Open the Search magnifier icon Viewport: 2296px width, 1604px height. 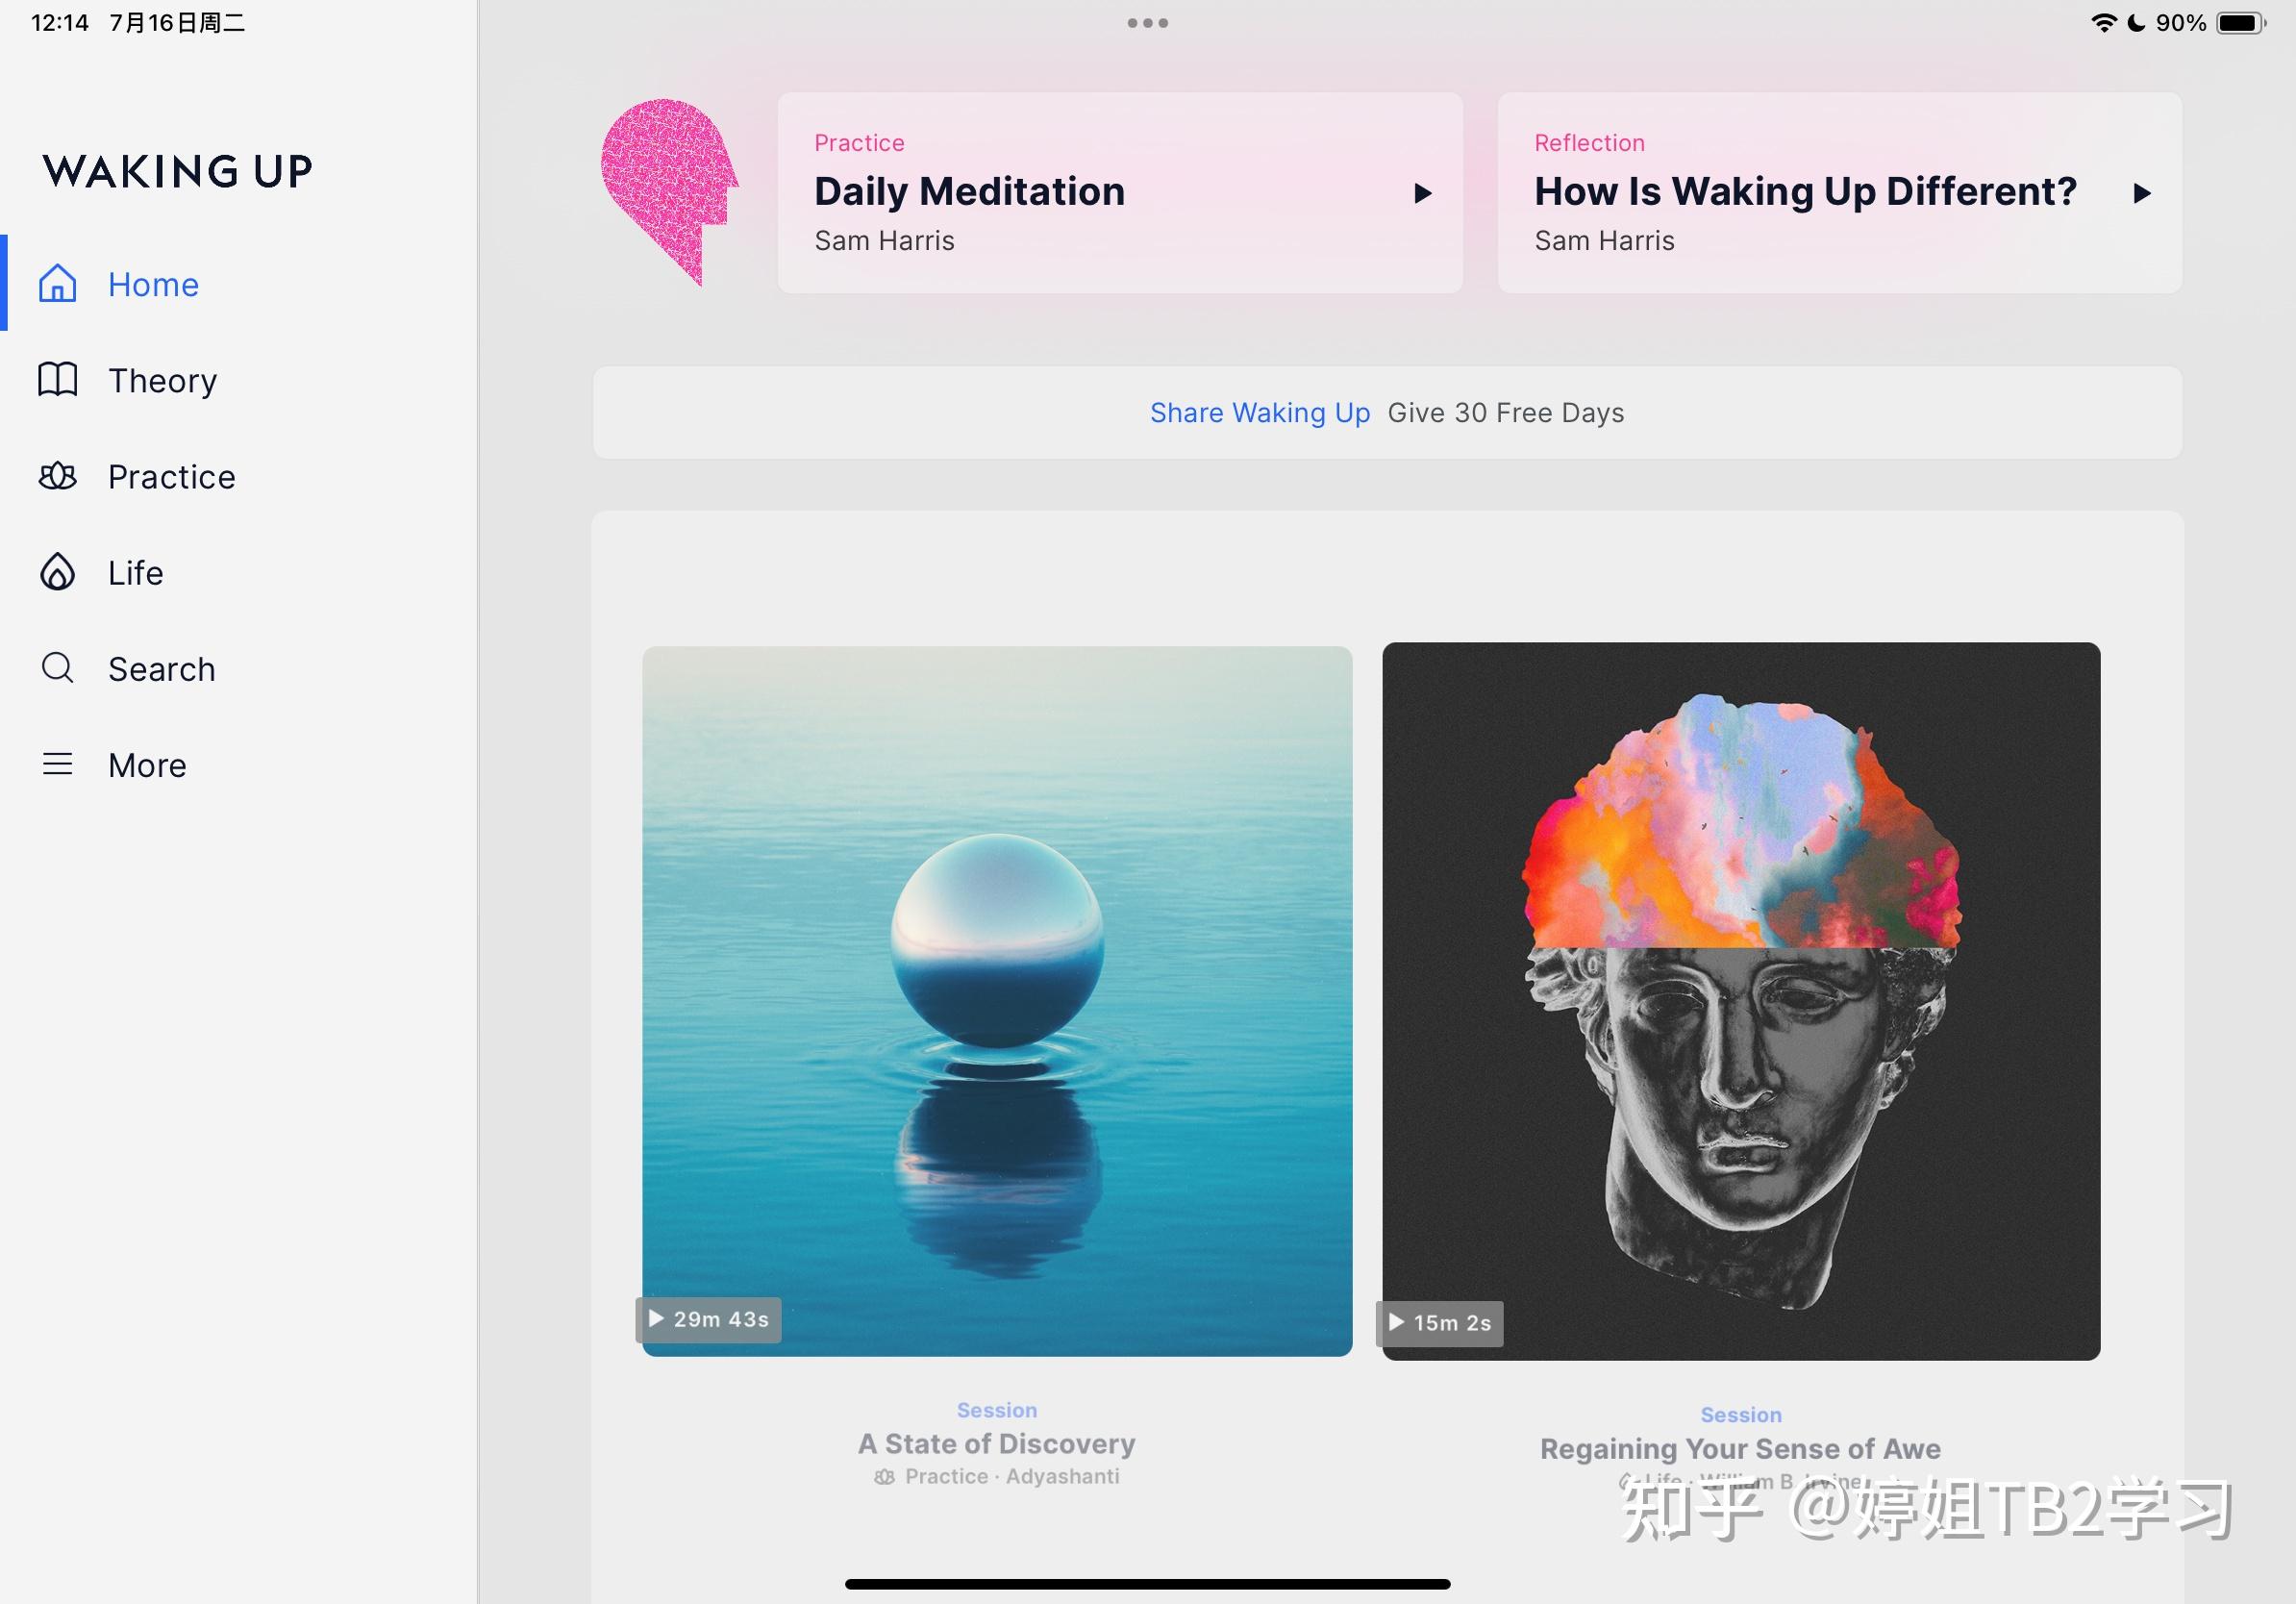point(57,668)
